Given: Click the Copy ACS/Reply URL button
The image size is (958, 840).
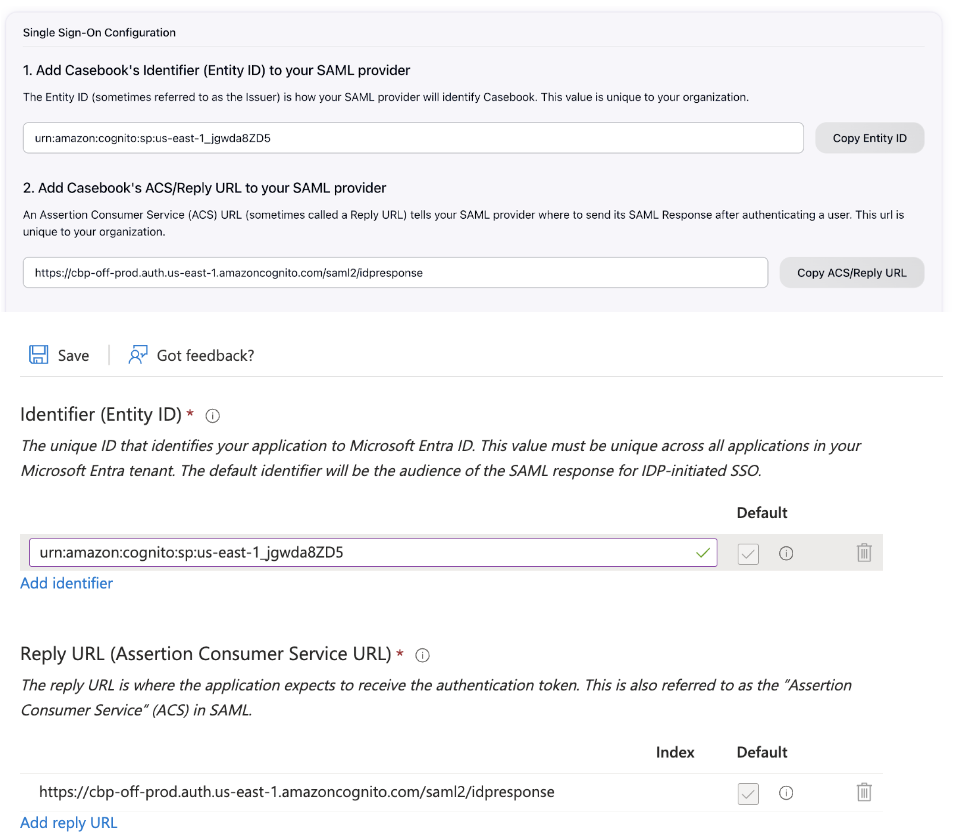Looking at the screenshot, I should [851, 272].
